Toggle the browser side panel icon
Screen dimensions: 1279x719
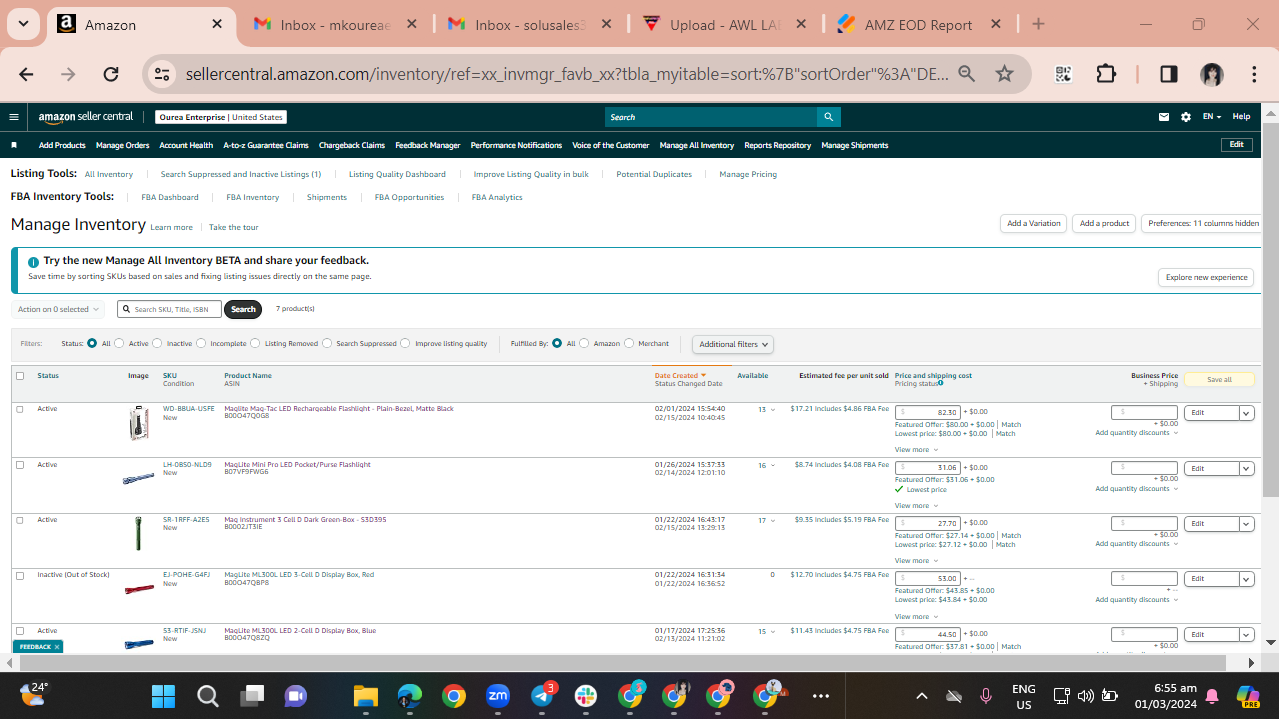click(1169, 74)
